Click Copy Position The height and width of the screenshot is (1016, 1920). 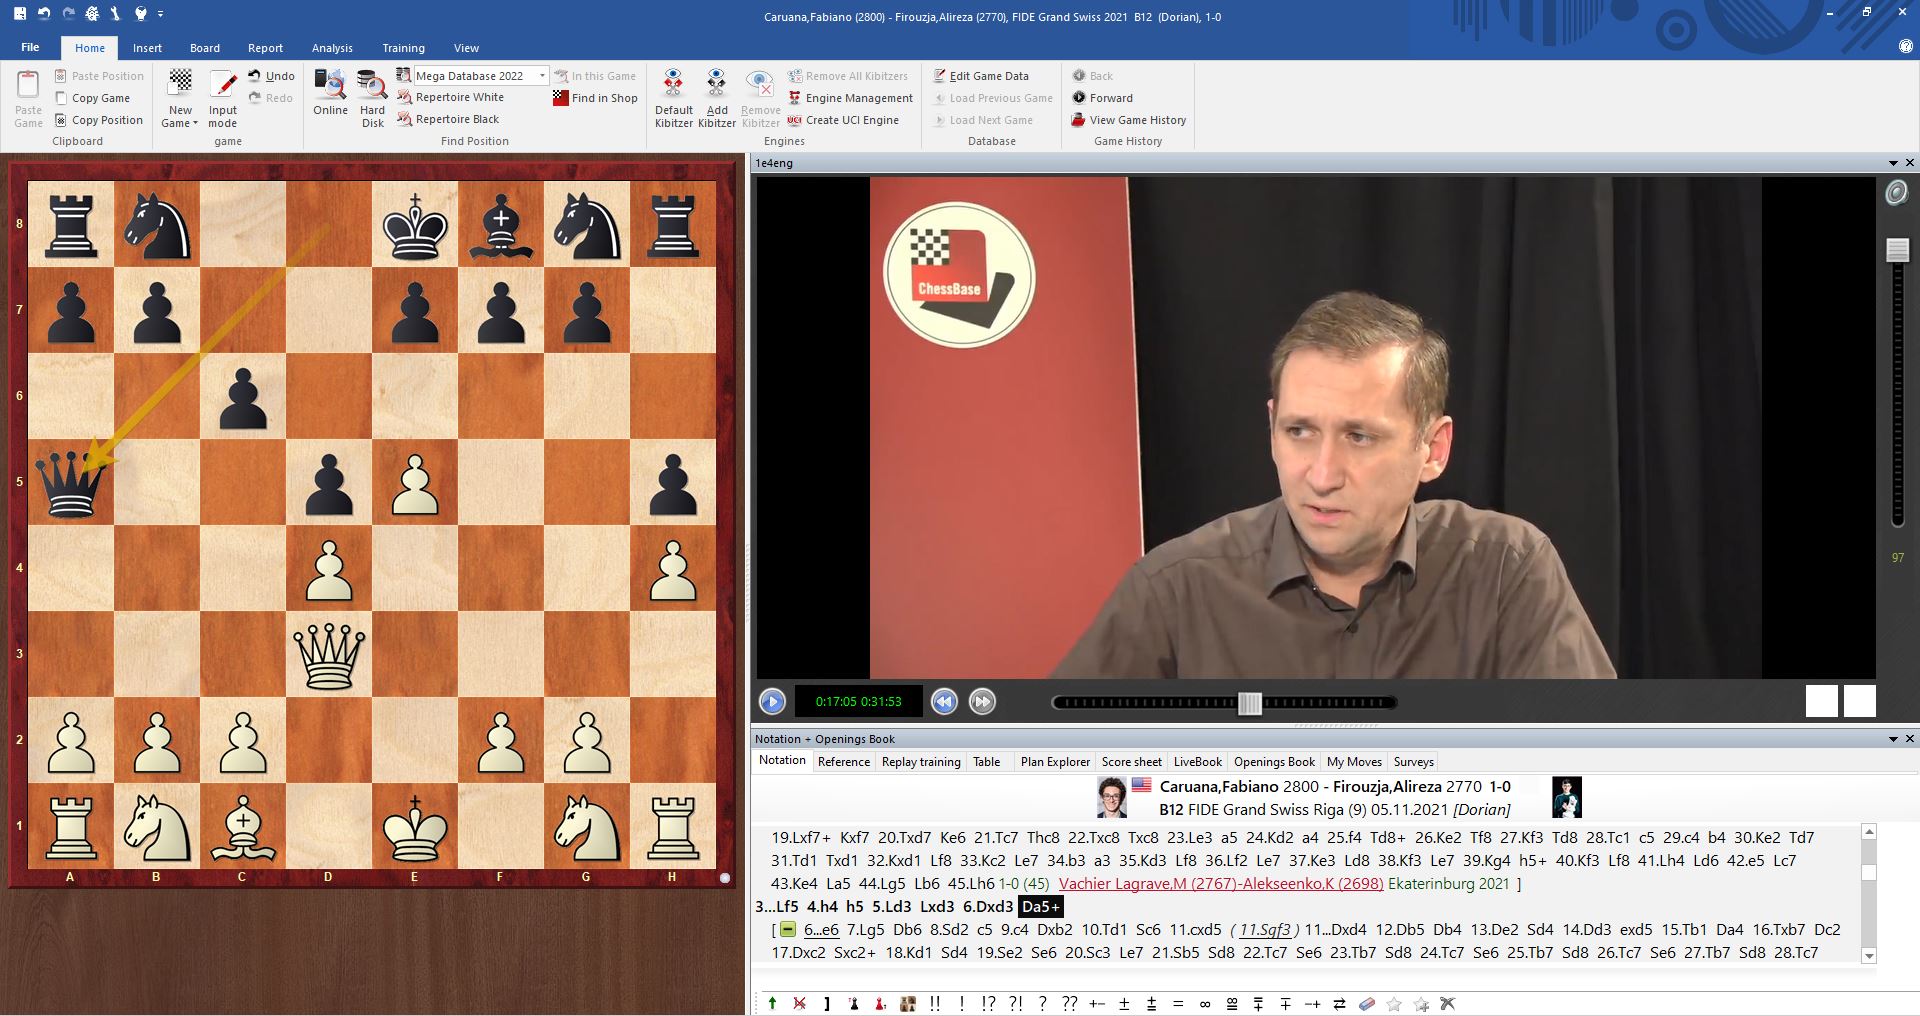click(x=98, y=120)
